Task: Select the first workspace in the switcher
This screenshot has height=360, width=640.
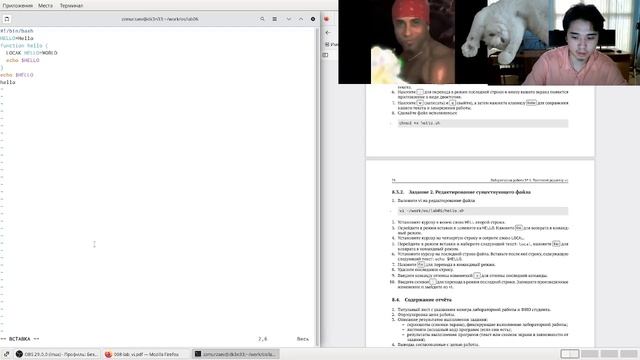Action: pos(570,354)
